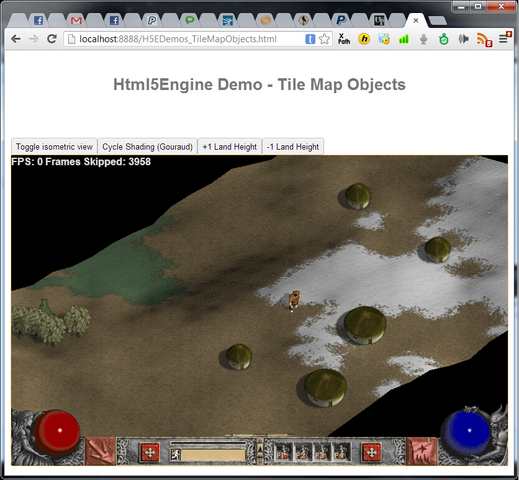Click the microphone extension icon
The height and width of the screenshot is (480, 519).
[423, 39]
